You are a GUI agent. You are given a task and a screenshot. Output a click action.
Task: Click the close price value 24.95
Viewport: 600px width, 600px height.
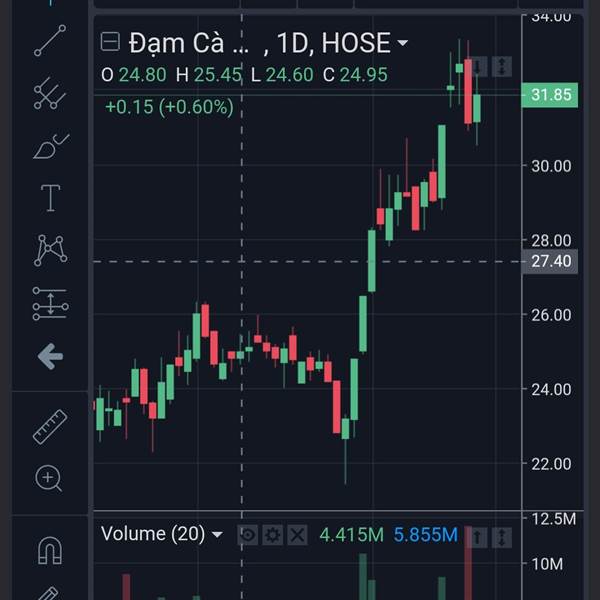[x=364, y=75]
